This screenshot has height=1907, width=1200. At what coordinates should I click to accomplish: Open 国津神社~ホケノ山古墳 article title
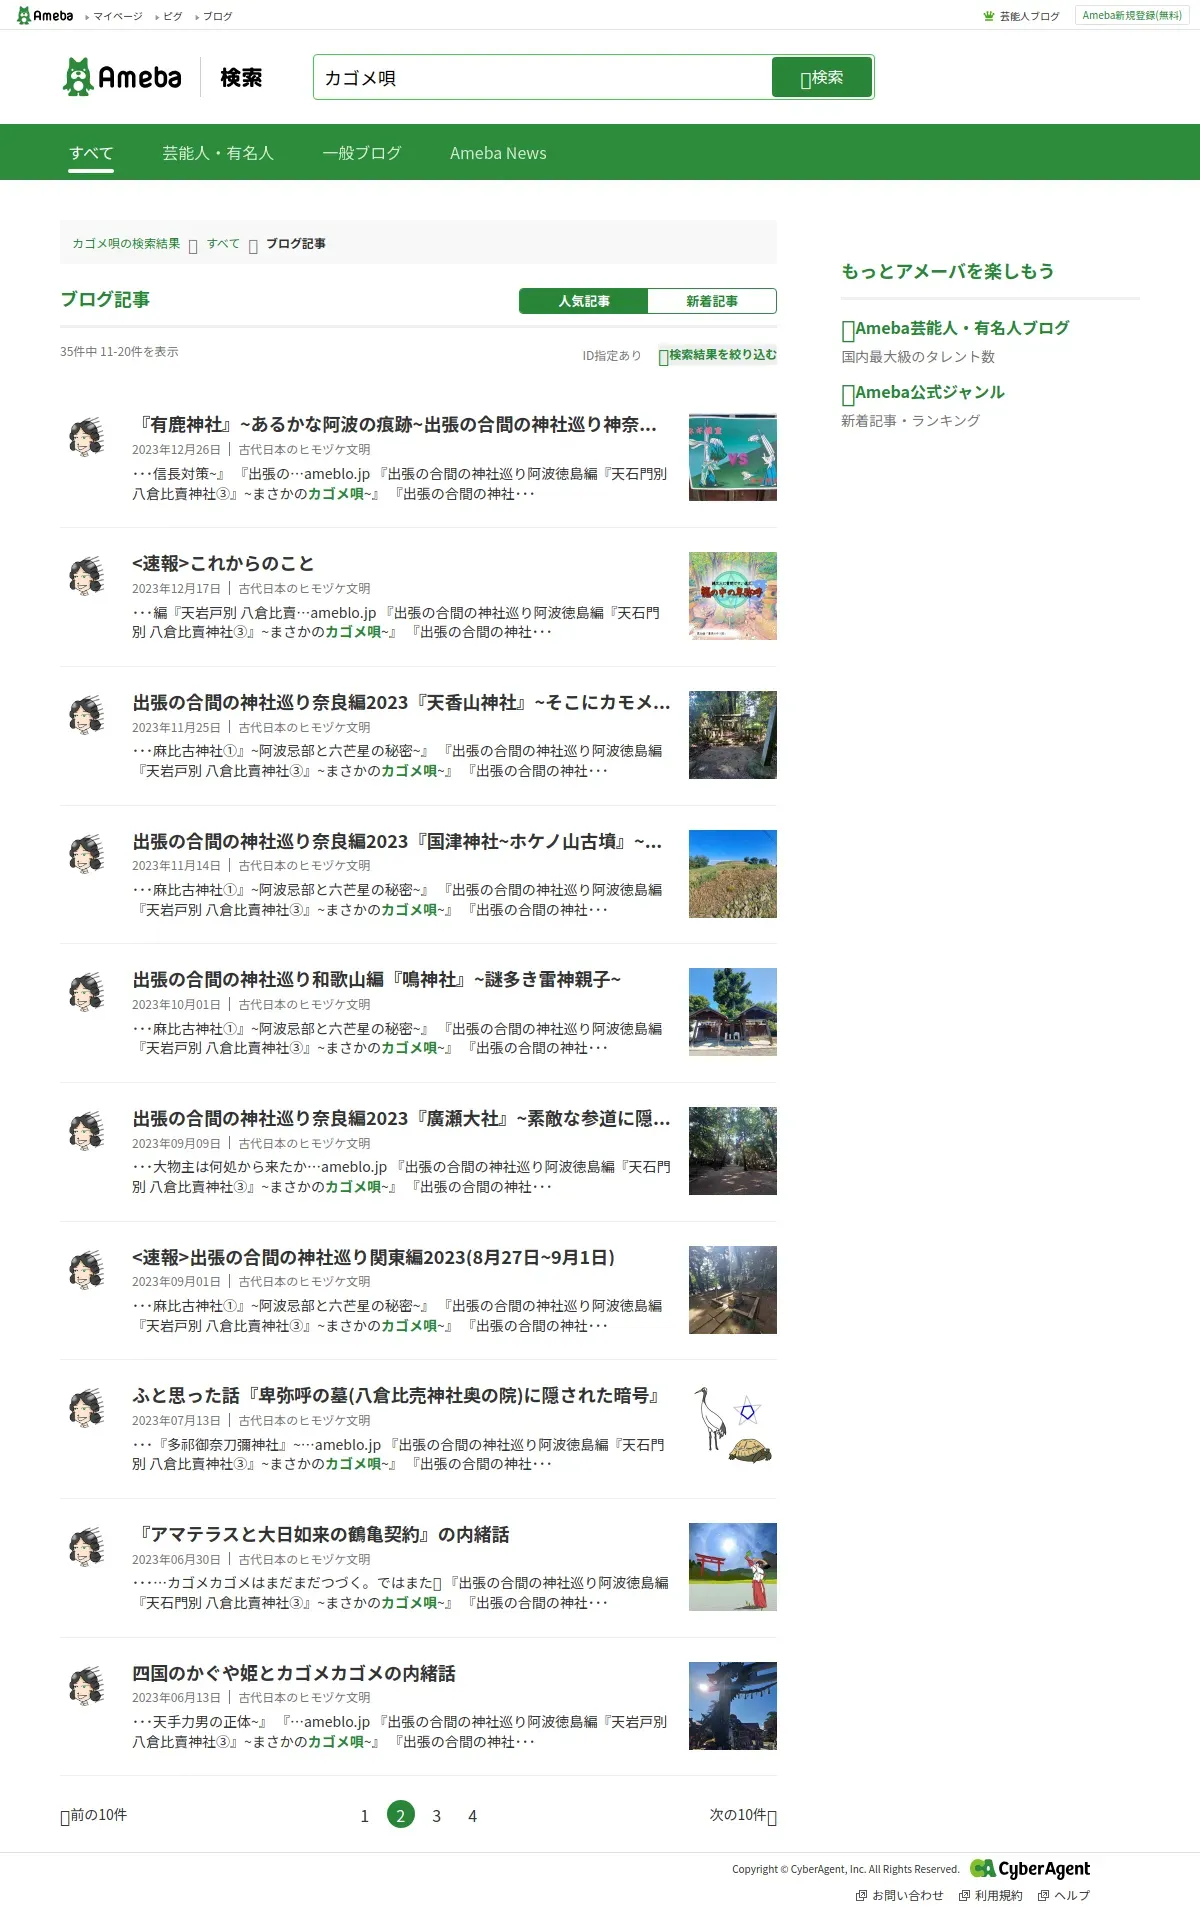[397, 842]
